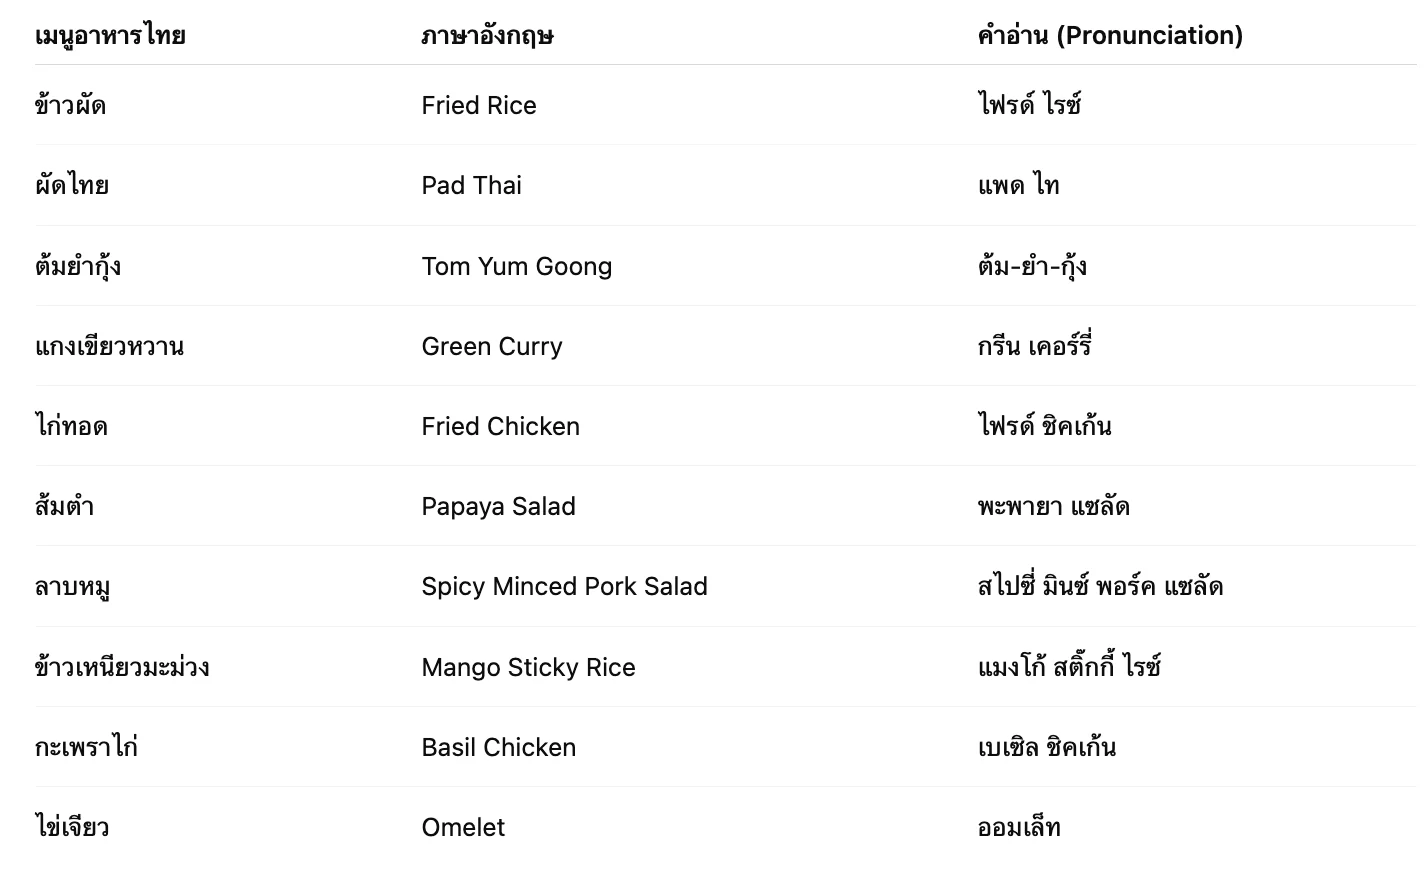Screen dimensions: 1428x878
Task: Click the Papaya Salad cell
Action: (x=499, y=507)
